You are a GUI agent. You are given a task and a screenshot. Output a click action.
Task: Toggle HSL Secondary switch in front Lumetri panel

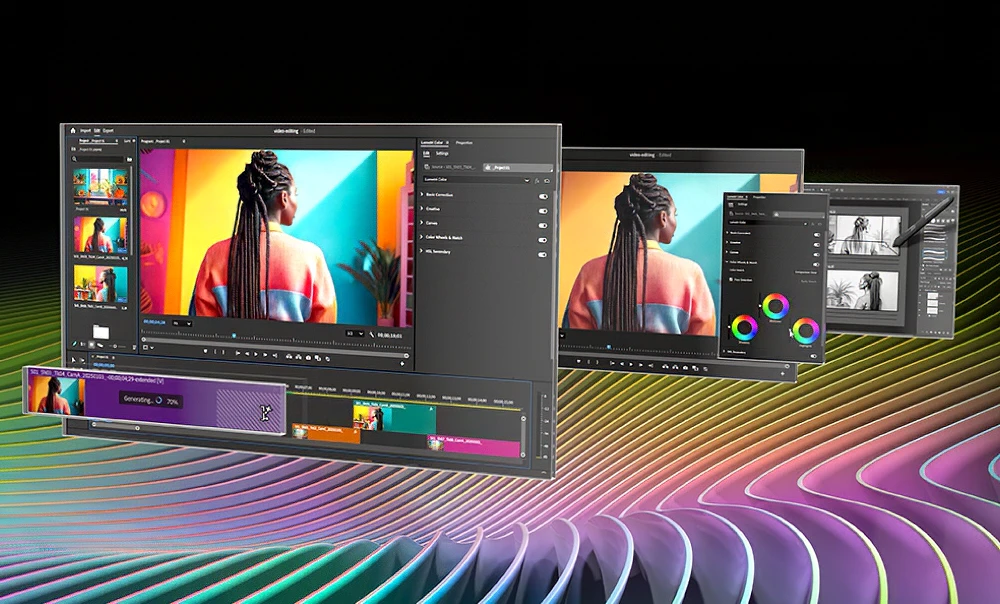point(543,254)
